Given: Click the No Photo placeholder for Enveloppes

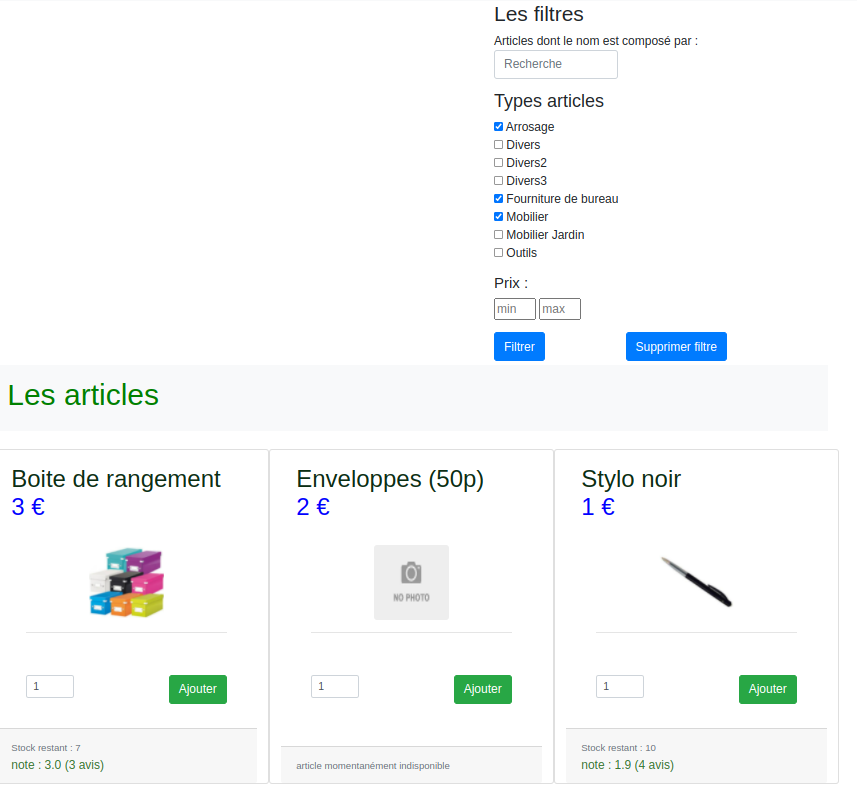Looking at the screenshot, I should coord(411,582).
